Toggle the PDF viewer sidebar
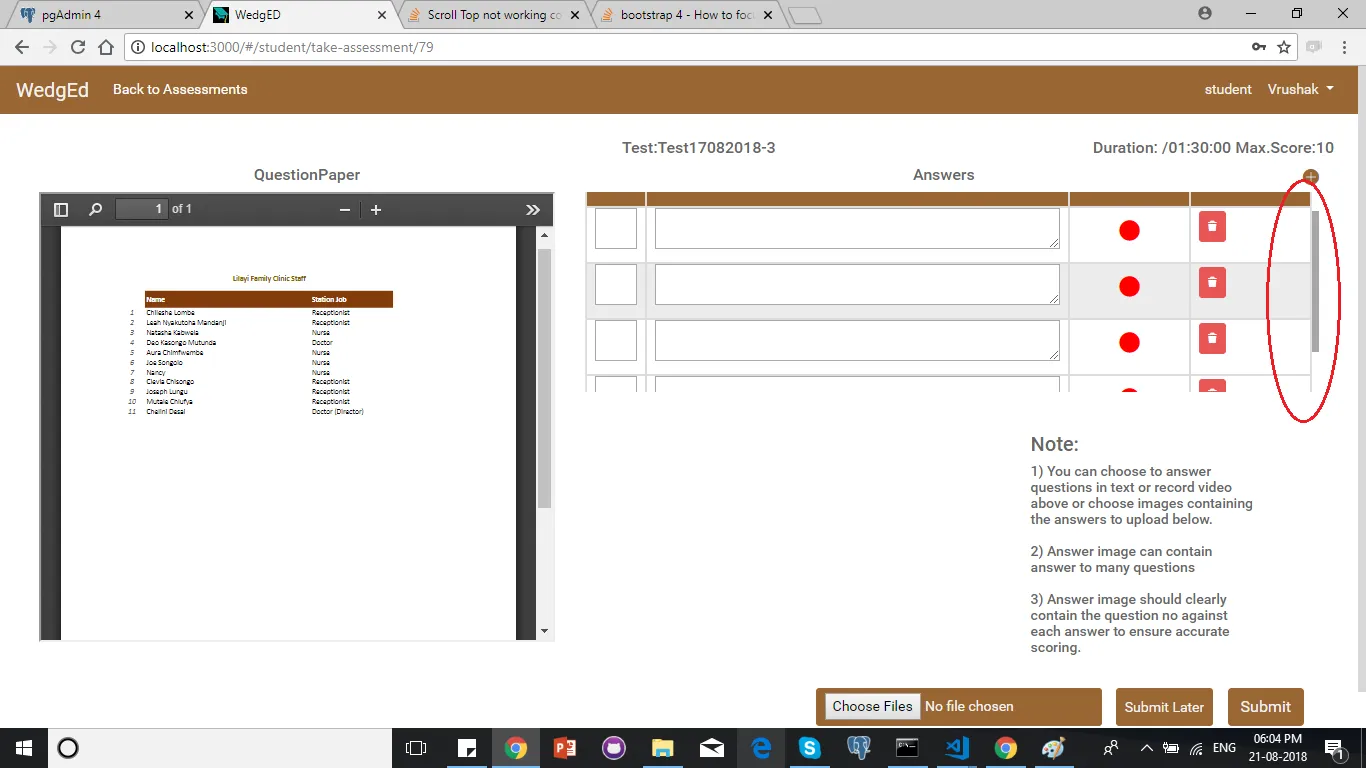 [61, 210]
